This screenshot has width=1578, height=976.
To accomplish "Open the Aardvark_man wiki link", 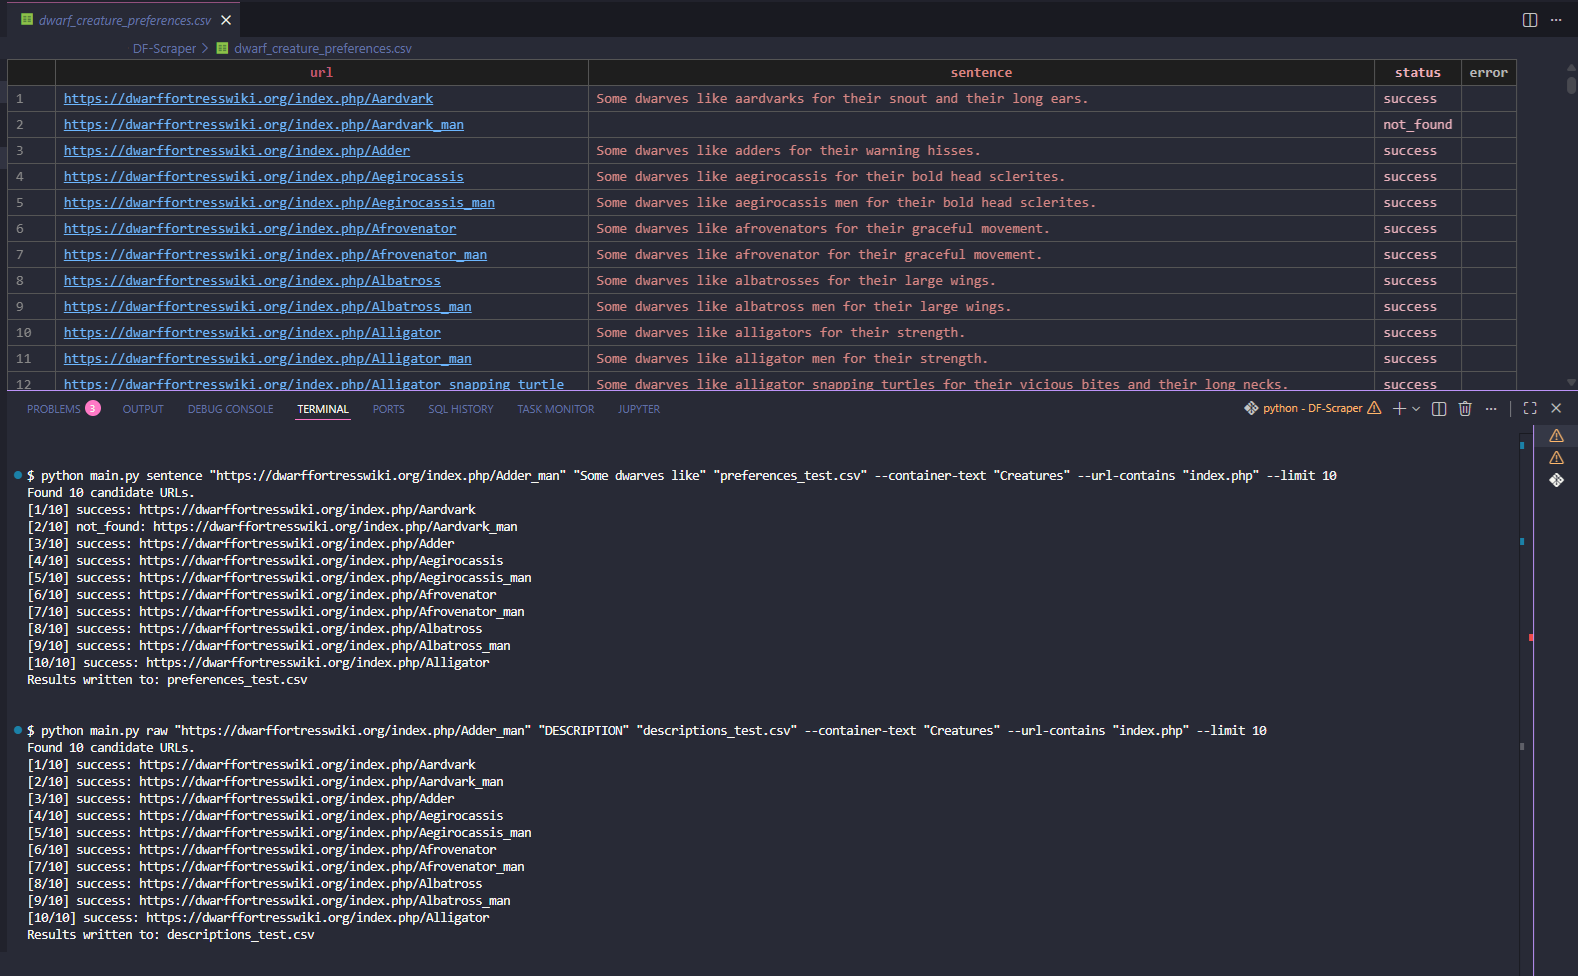I will [x=264, y=124].
